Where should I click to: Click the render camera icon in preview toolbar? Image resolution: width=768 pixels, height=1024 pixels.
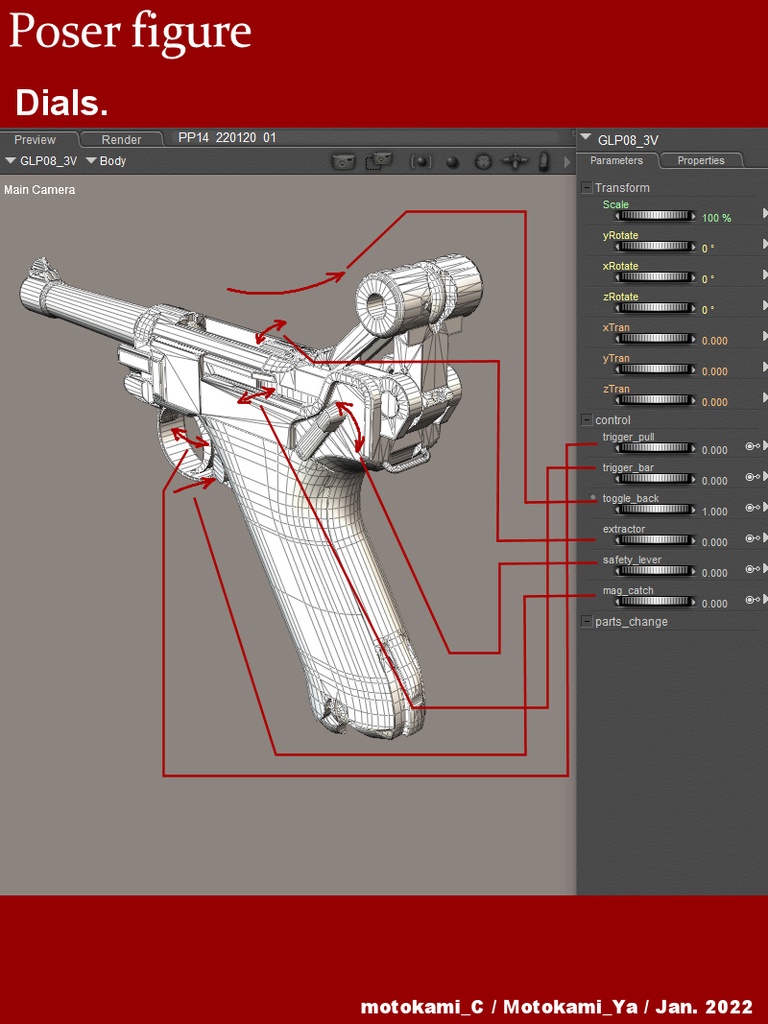point(344,161)
